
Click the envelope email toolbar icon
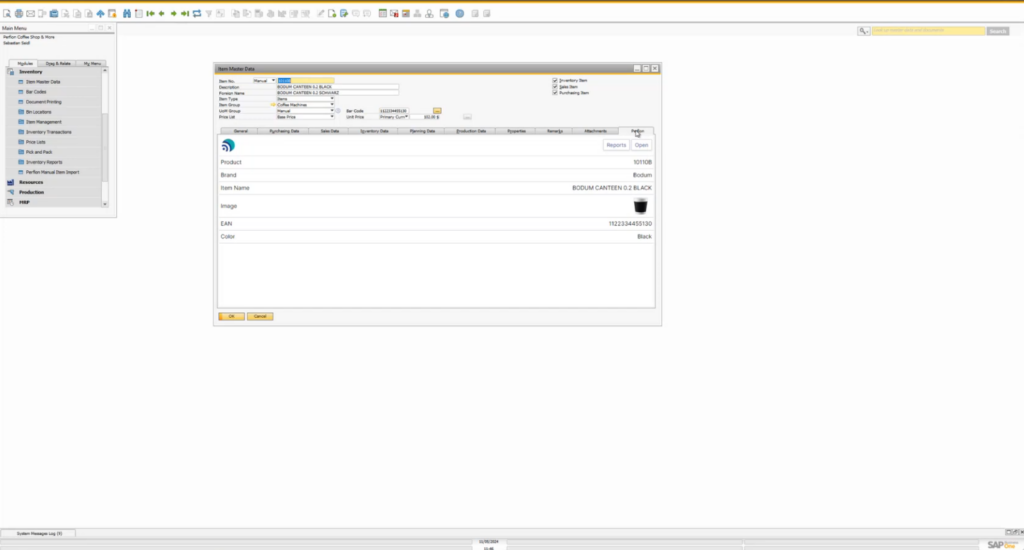click(x=31, y=13)
